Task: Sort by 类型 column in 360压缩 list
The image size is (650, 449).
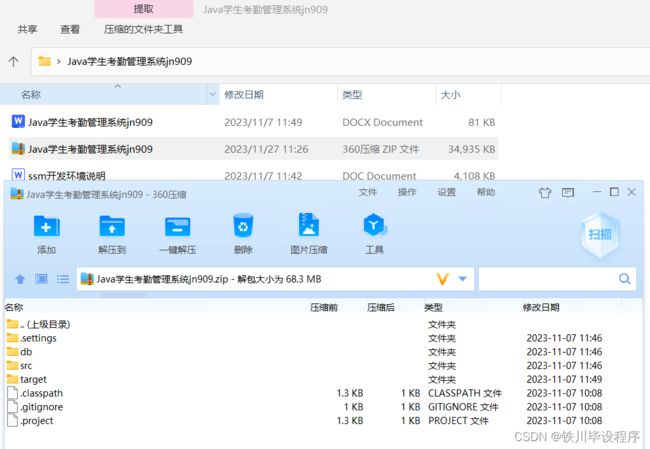Action: [433, 308]
